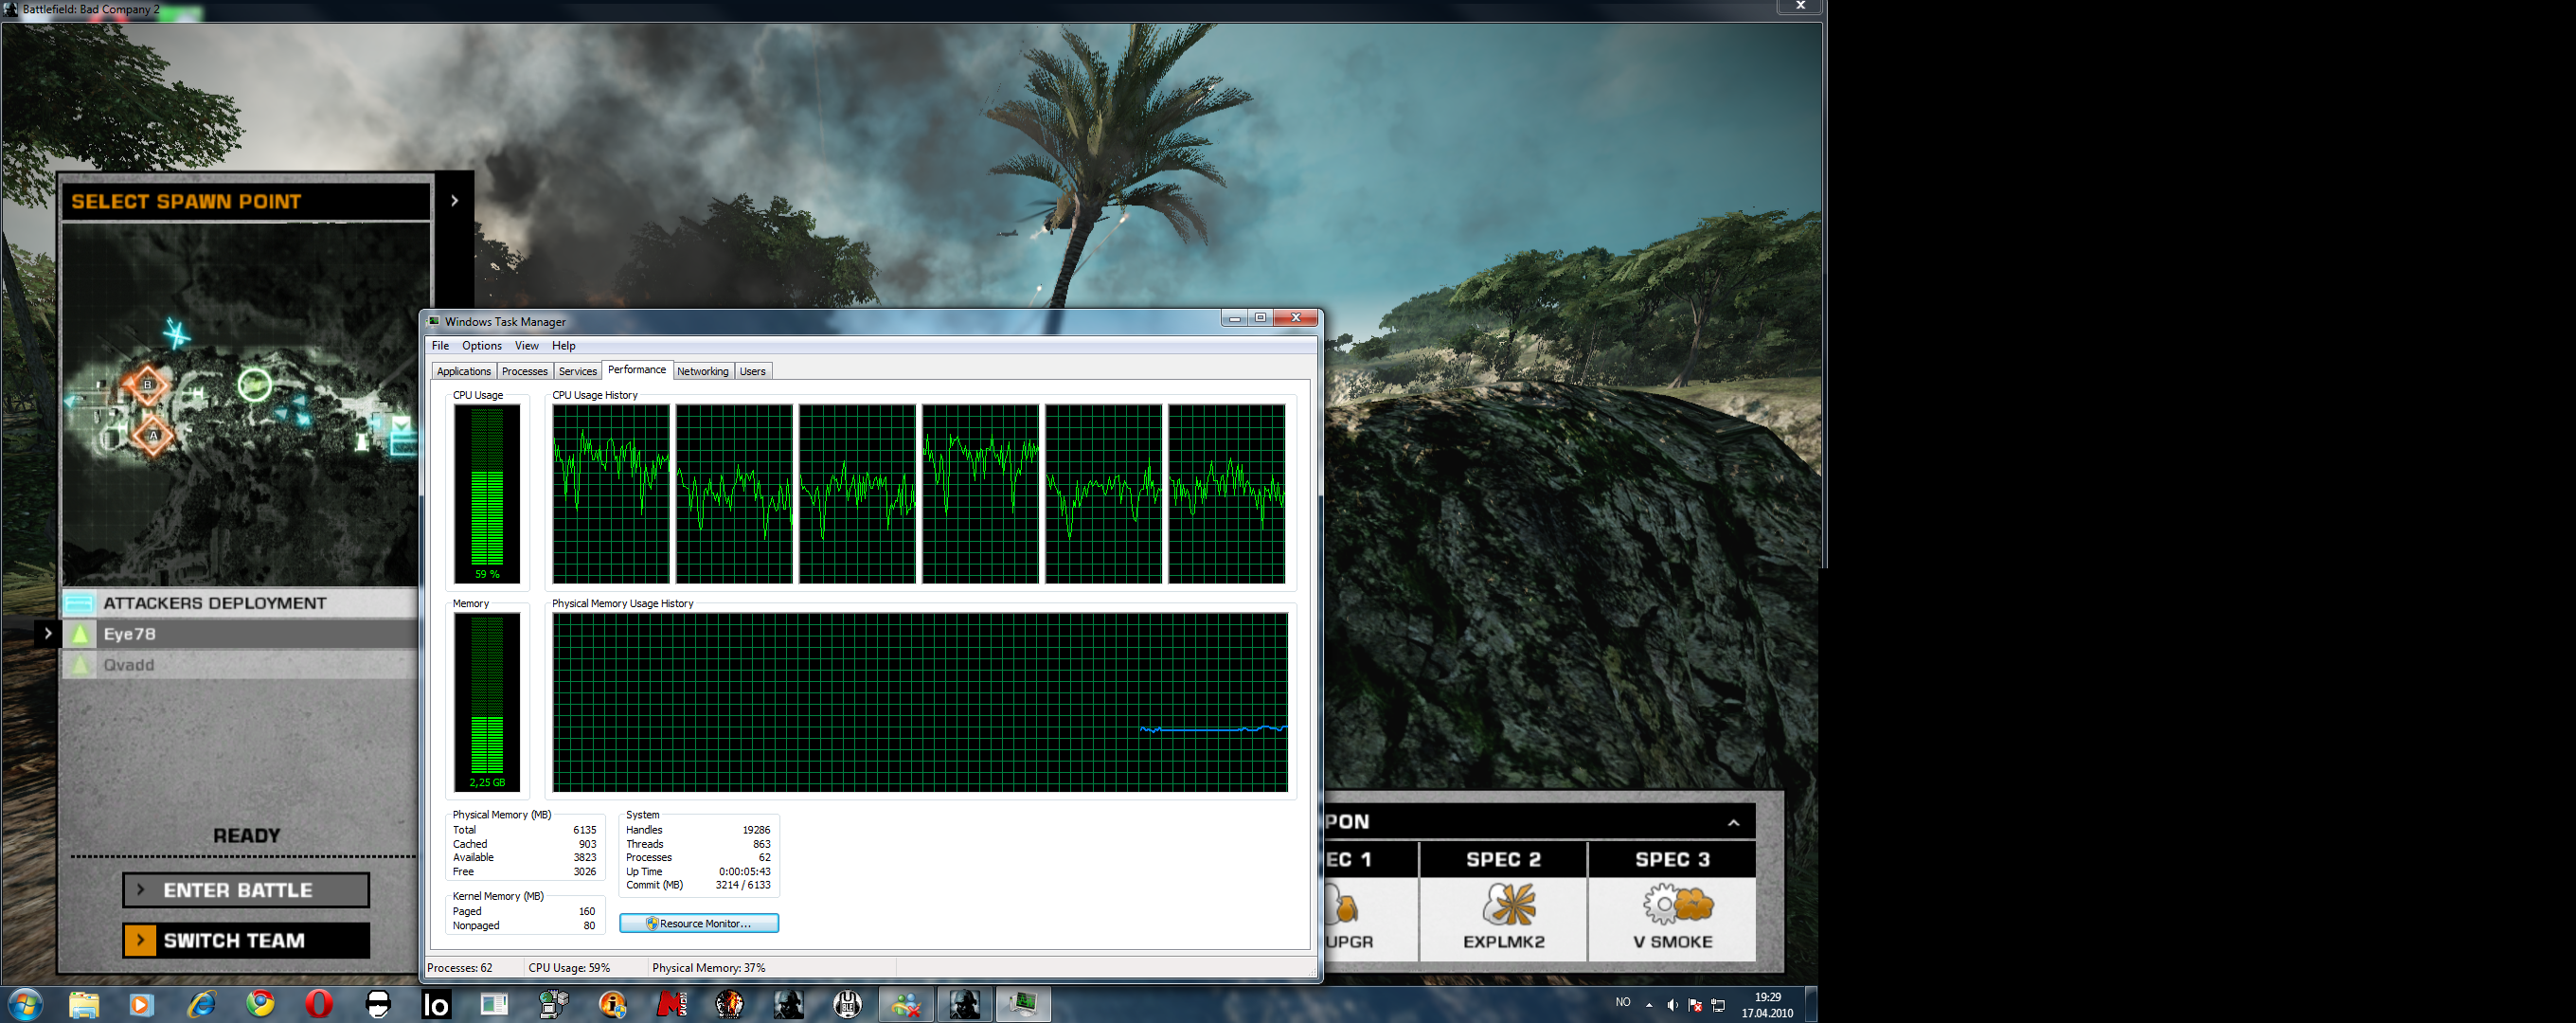The width and height of the screenshot is (2576, 1023).
Task: Click the SPEC 3 header
Action: click(1672, 859)
